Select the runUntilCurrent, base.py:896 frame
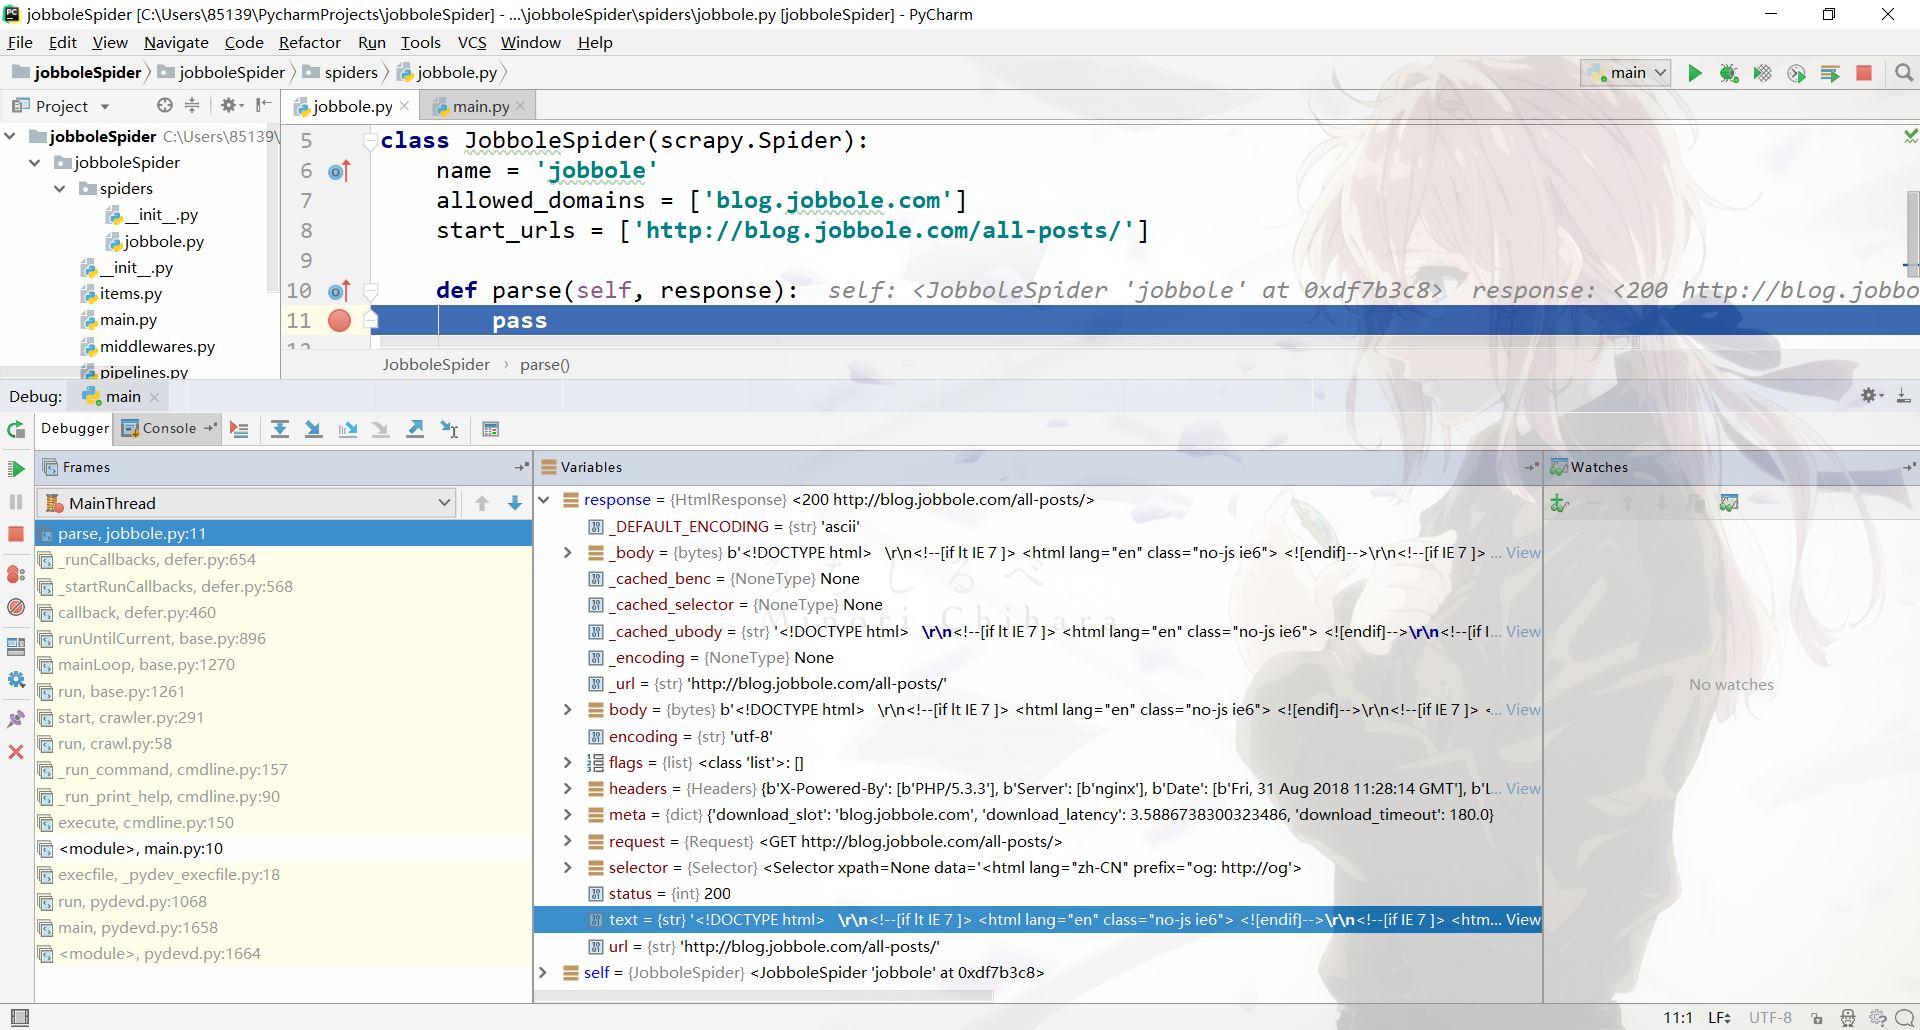Viewport: 1920px width, 1030px height. [x=162, y=639]
